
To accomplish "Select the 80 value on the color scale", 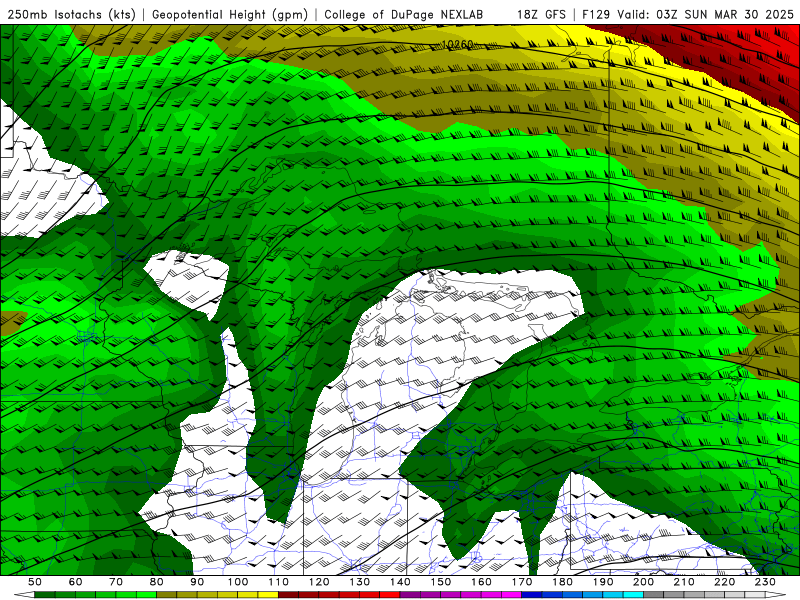I will (x=157, y=582).
